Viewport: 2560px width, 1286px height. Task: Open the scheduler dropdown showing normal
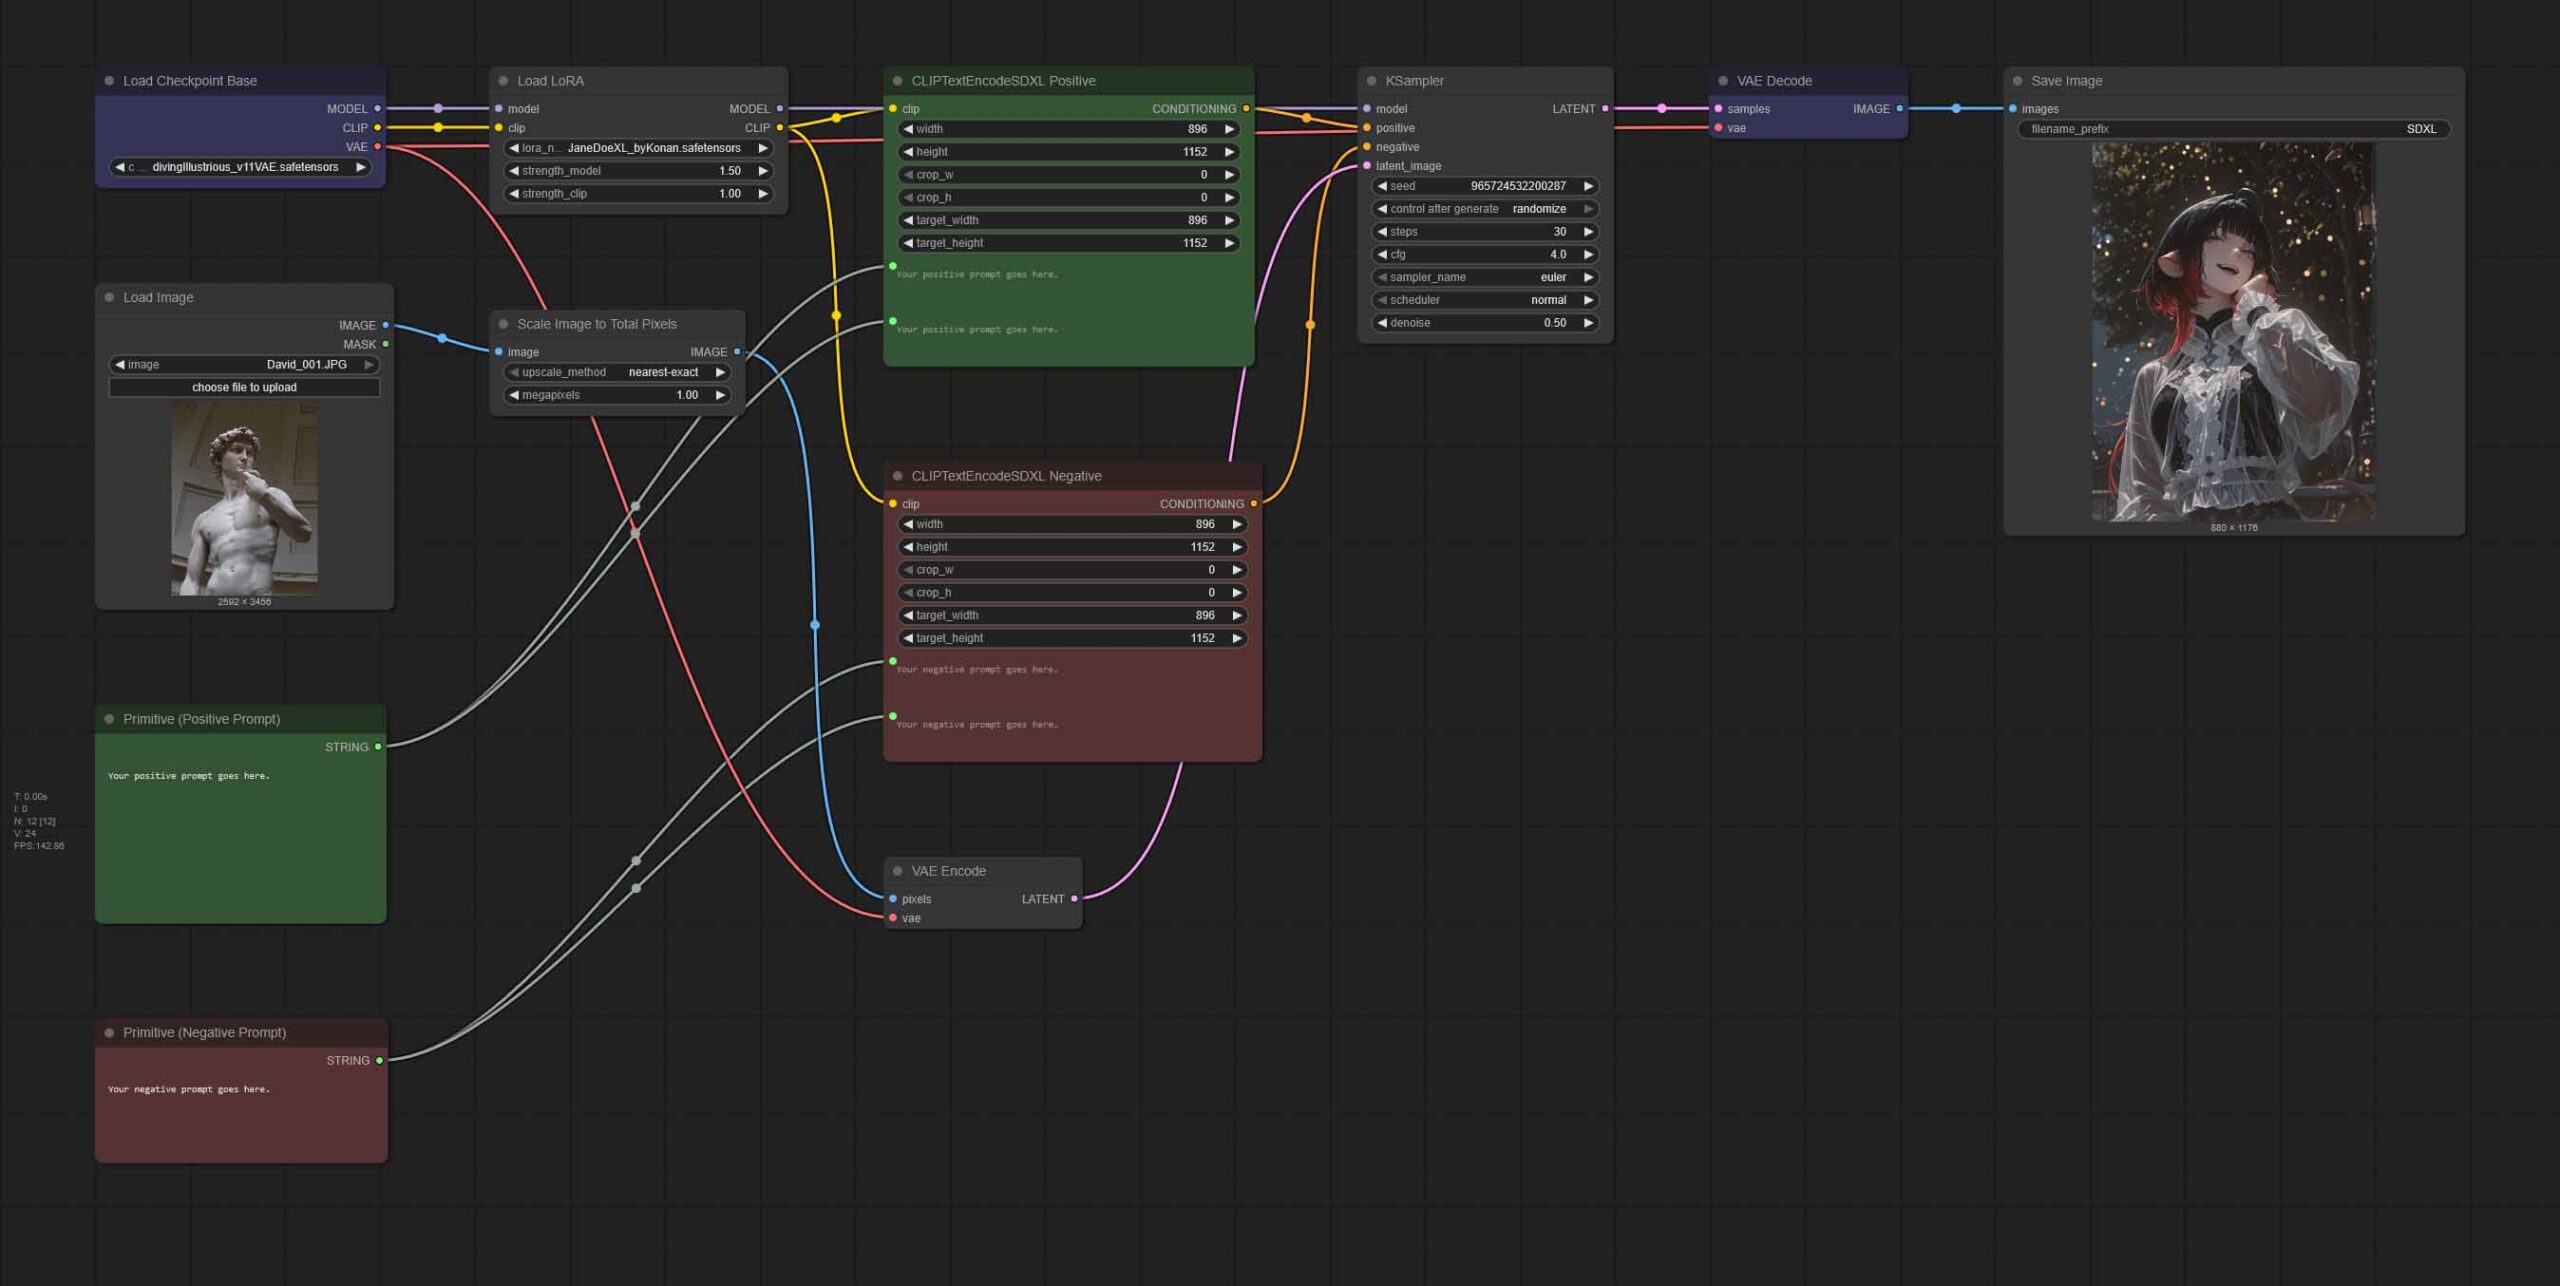click(x=1484, y=300)
